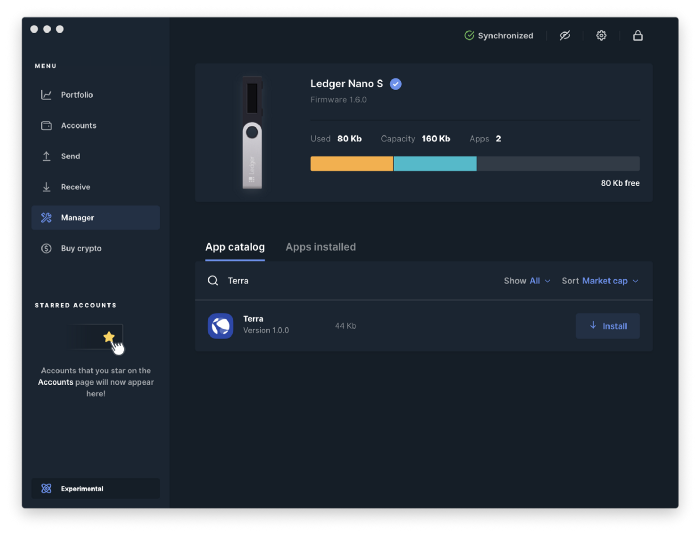This screenshot has height=535, width=700.
Task: Select Send in the sidebar menu
Action: pos(96,156)
